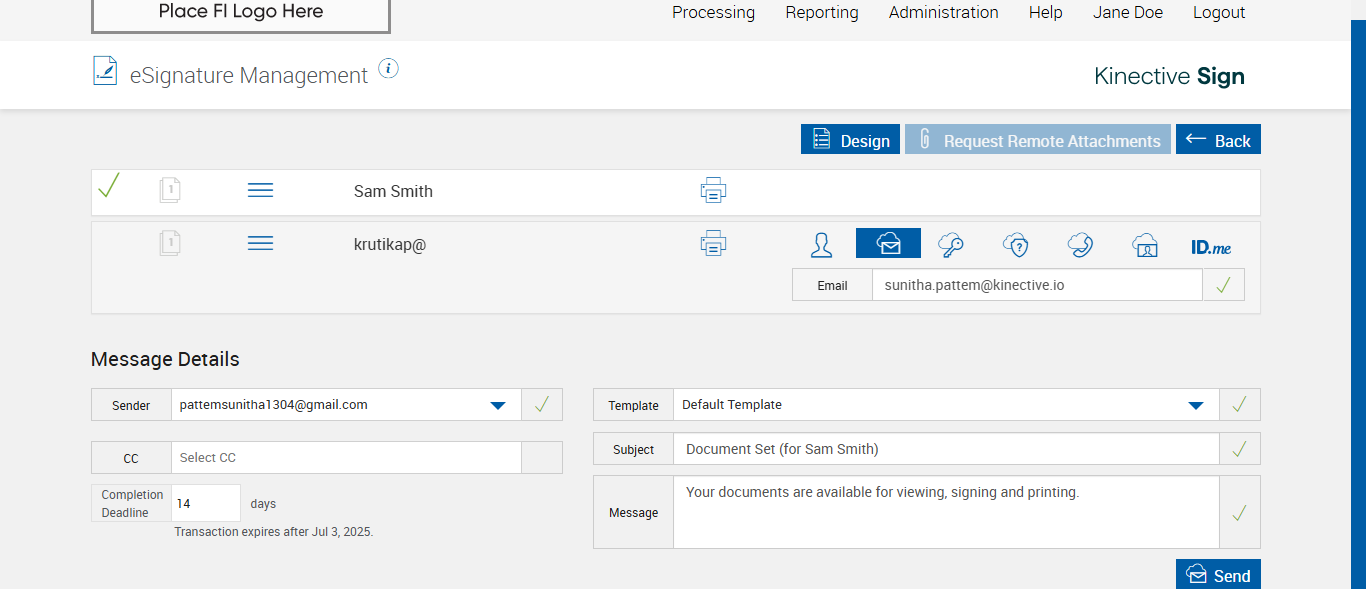The height and width of the screenshot is (589, 1366).
Task: Click the Completion Deadline days field
Action: point(205,504)
